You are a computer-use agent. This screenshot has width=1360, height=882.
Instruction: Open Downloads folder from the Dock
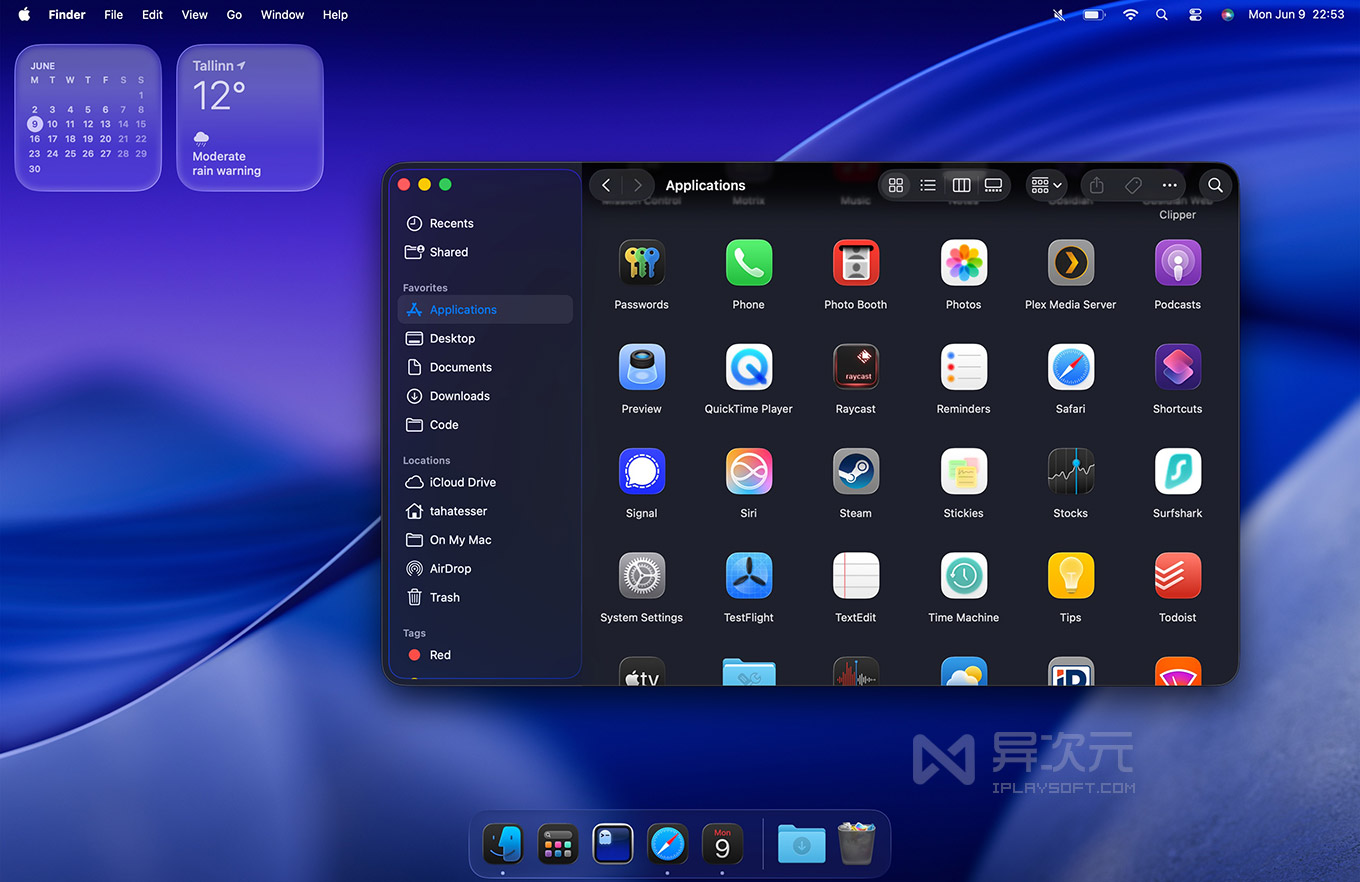click(x=801, y=844)
